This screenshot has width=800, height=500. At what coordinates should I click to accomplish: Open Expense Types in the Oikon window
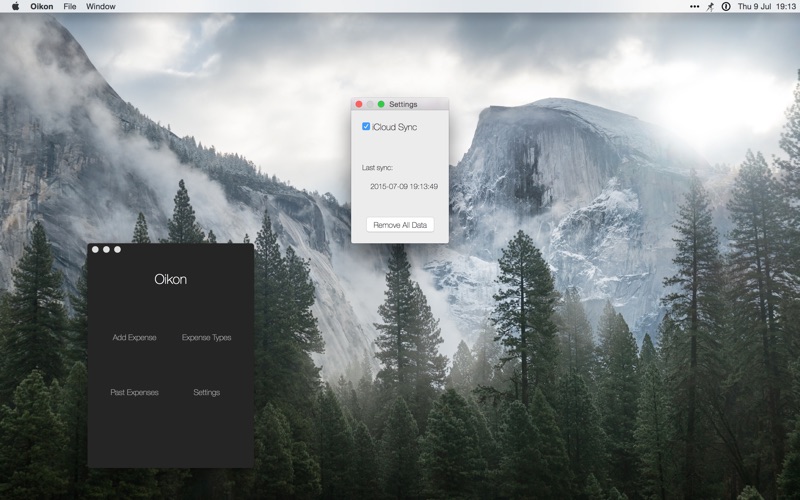(207, 337)
